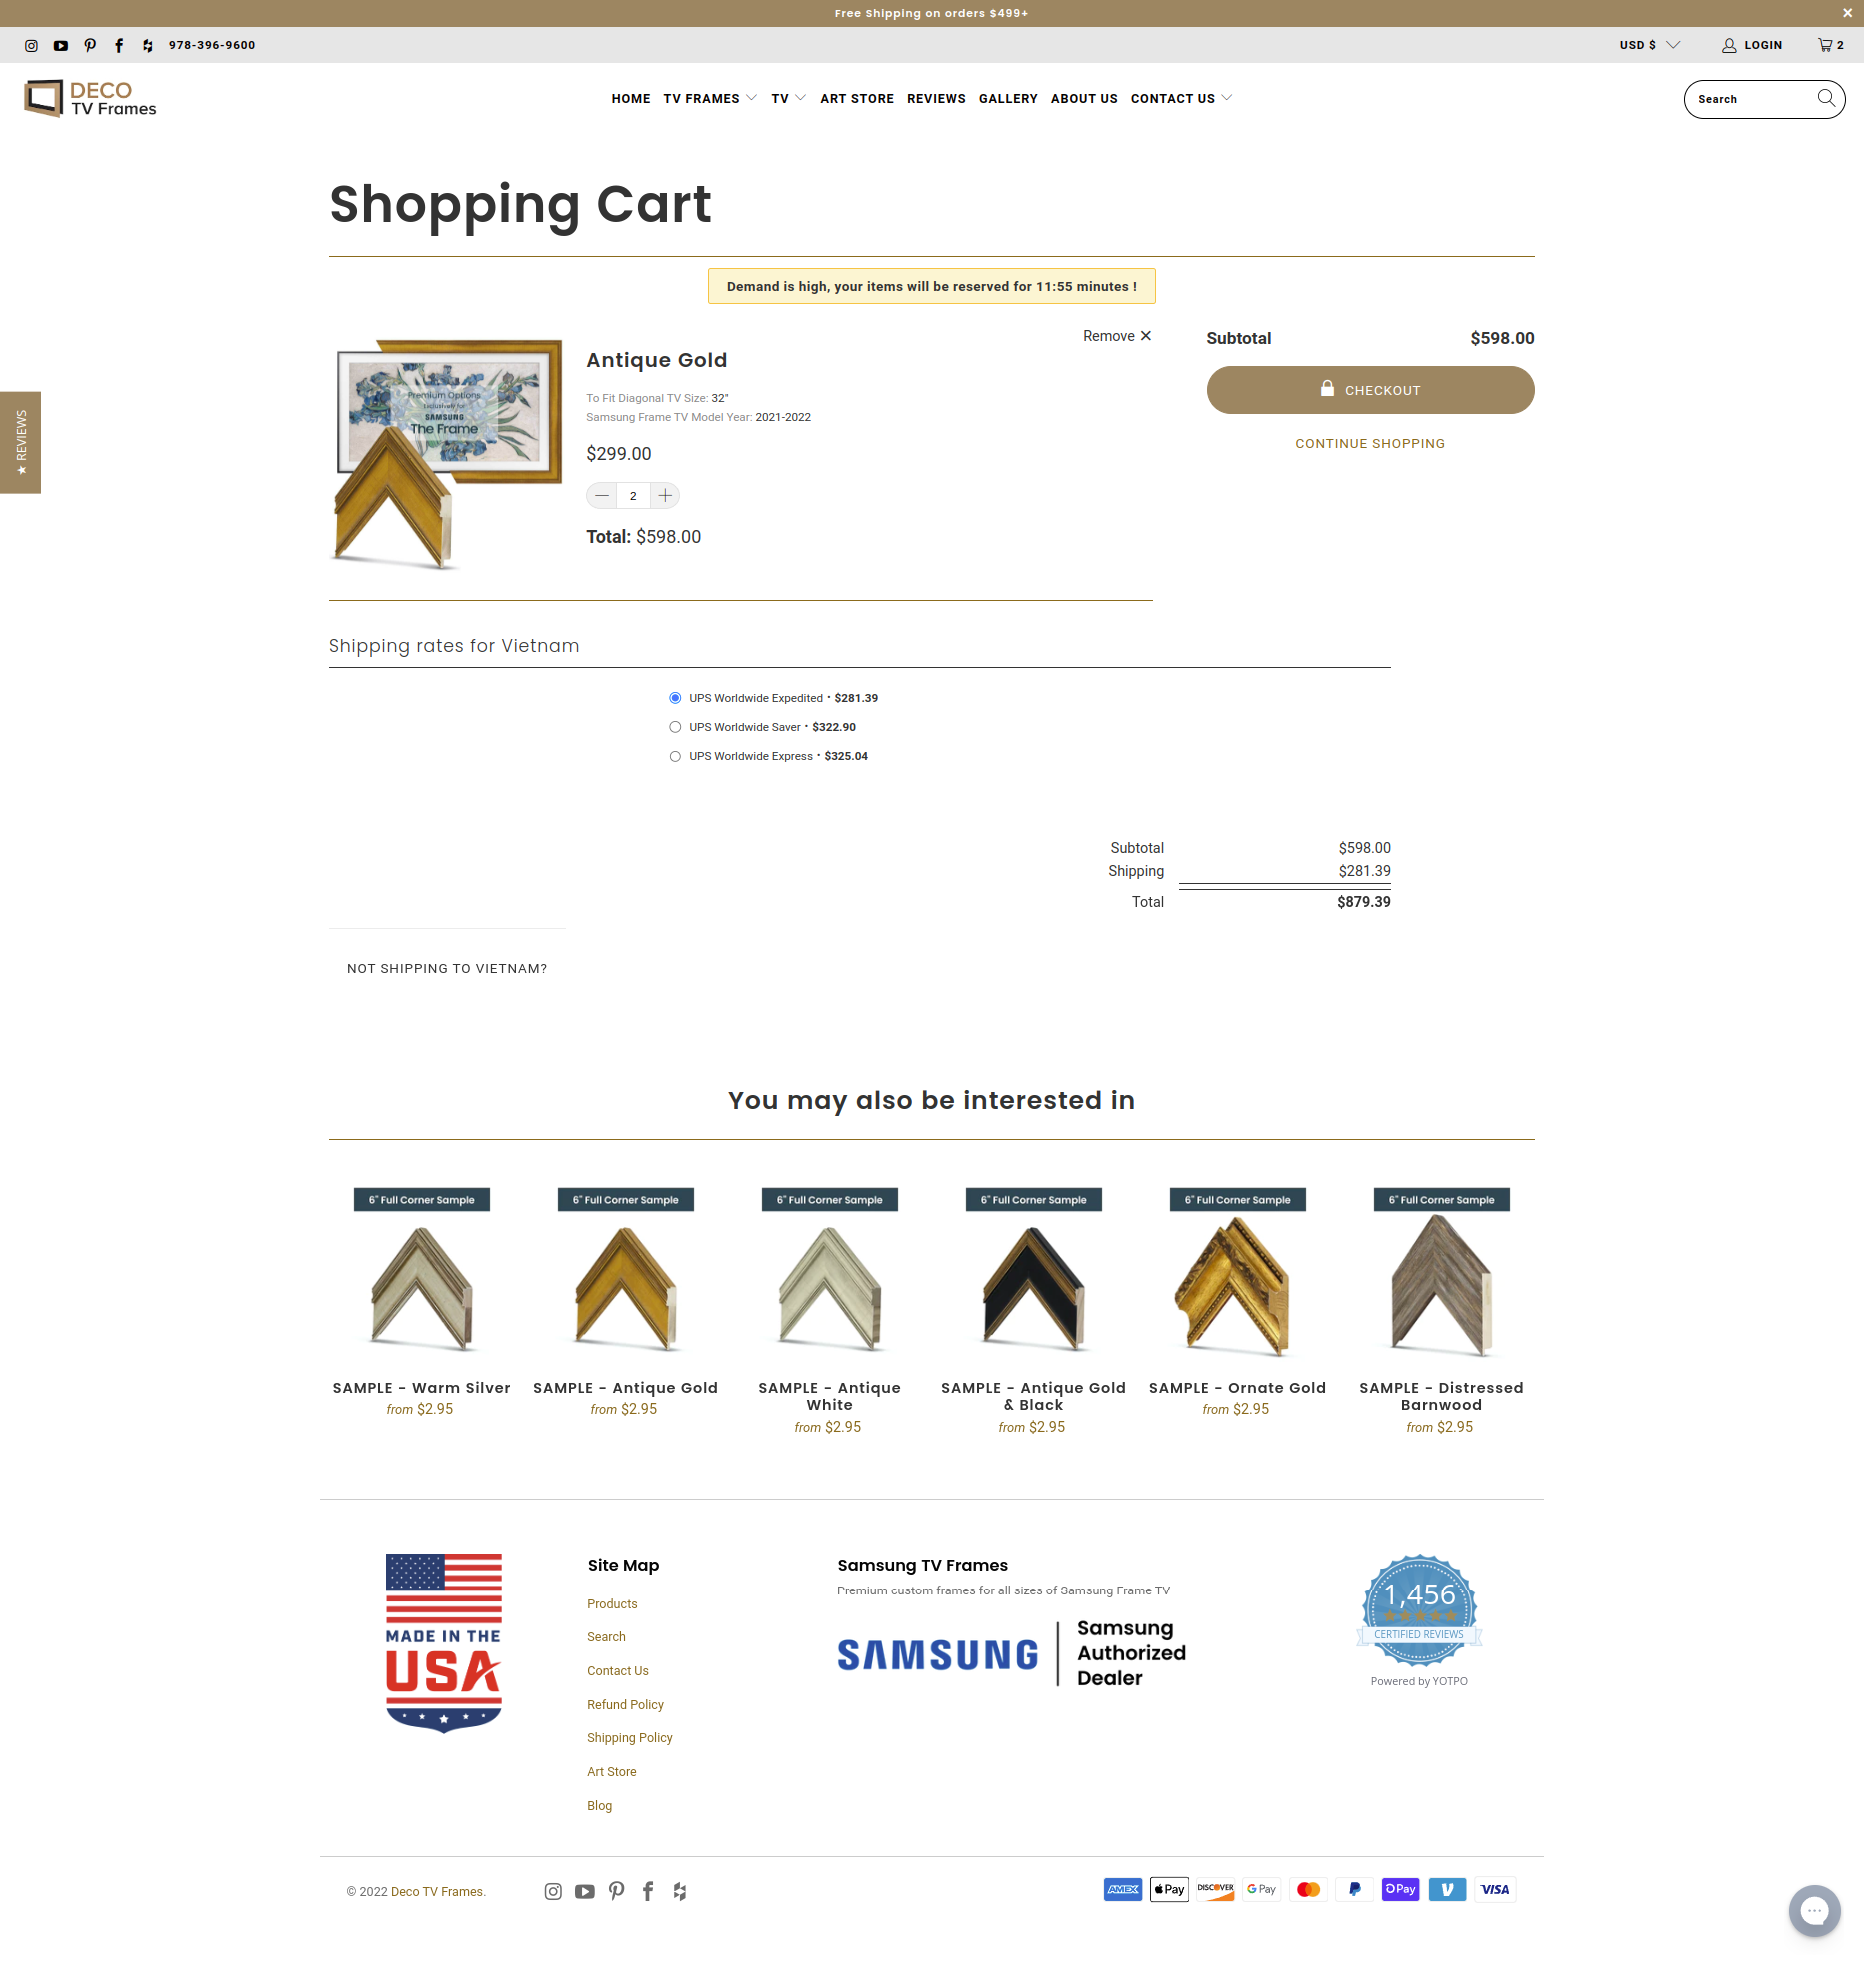Screen dimensions: 1864x1964
Task: Click the search magnifier icon
Action: point(1826,98)
